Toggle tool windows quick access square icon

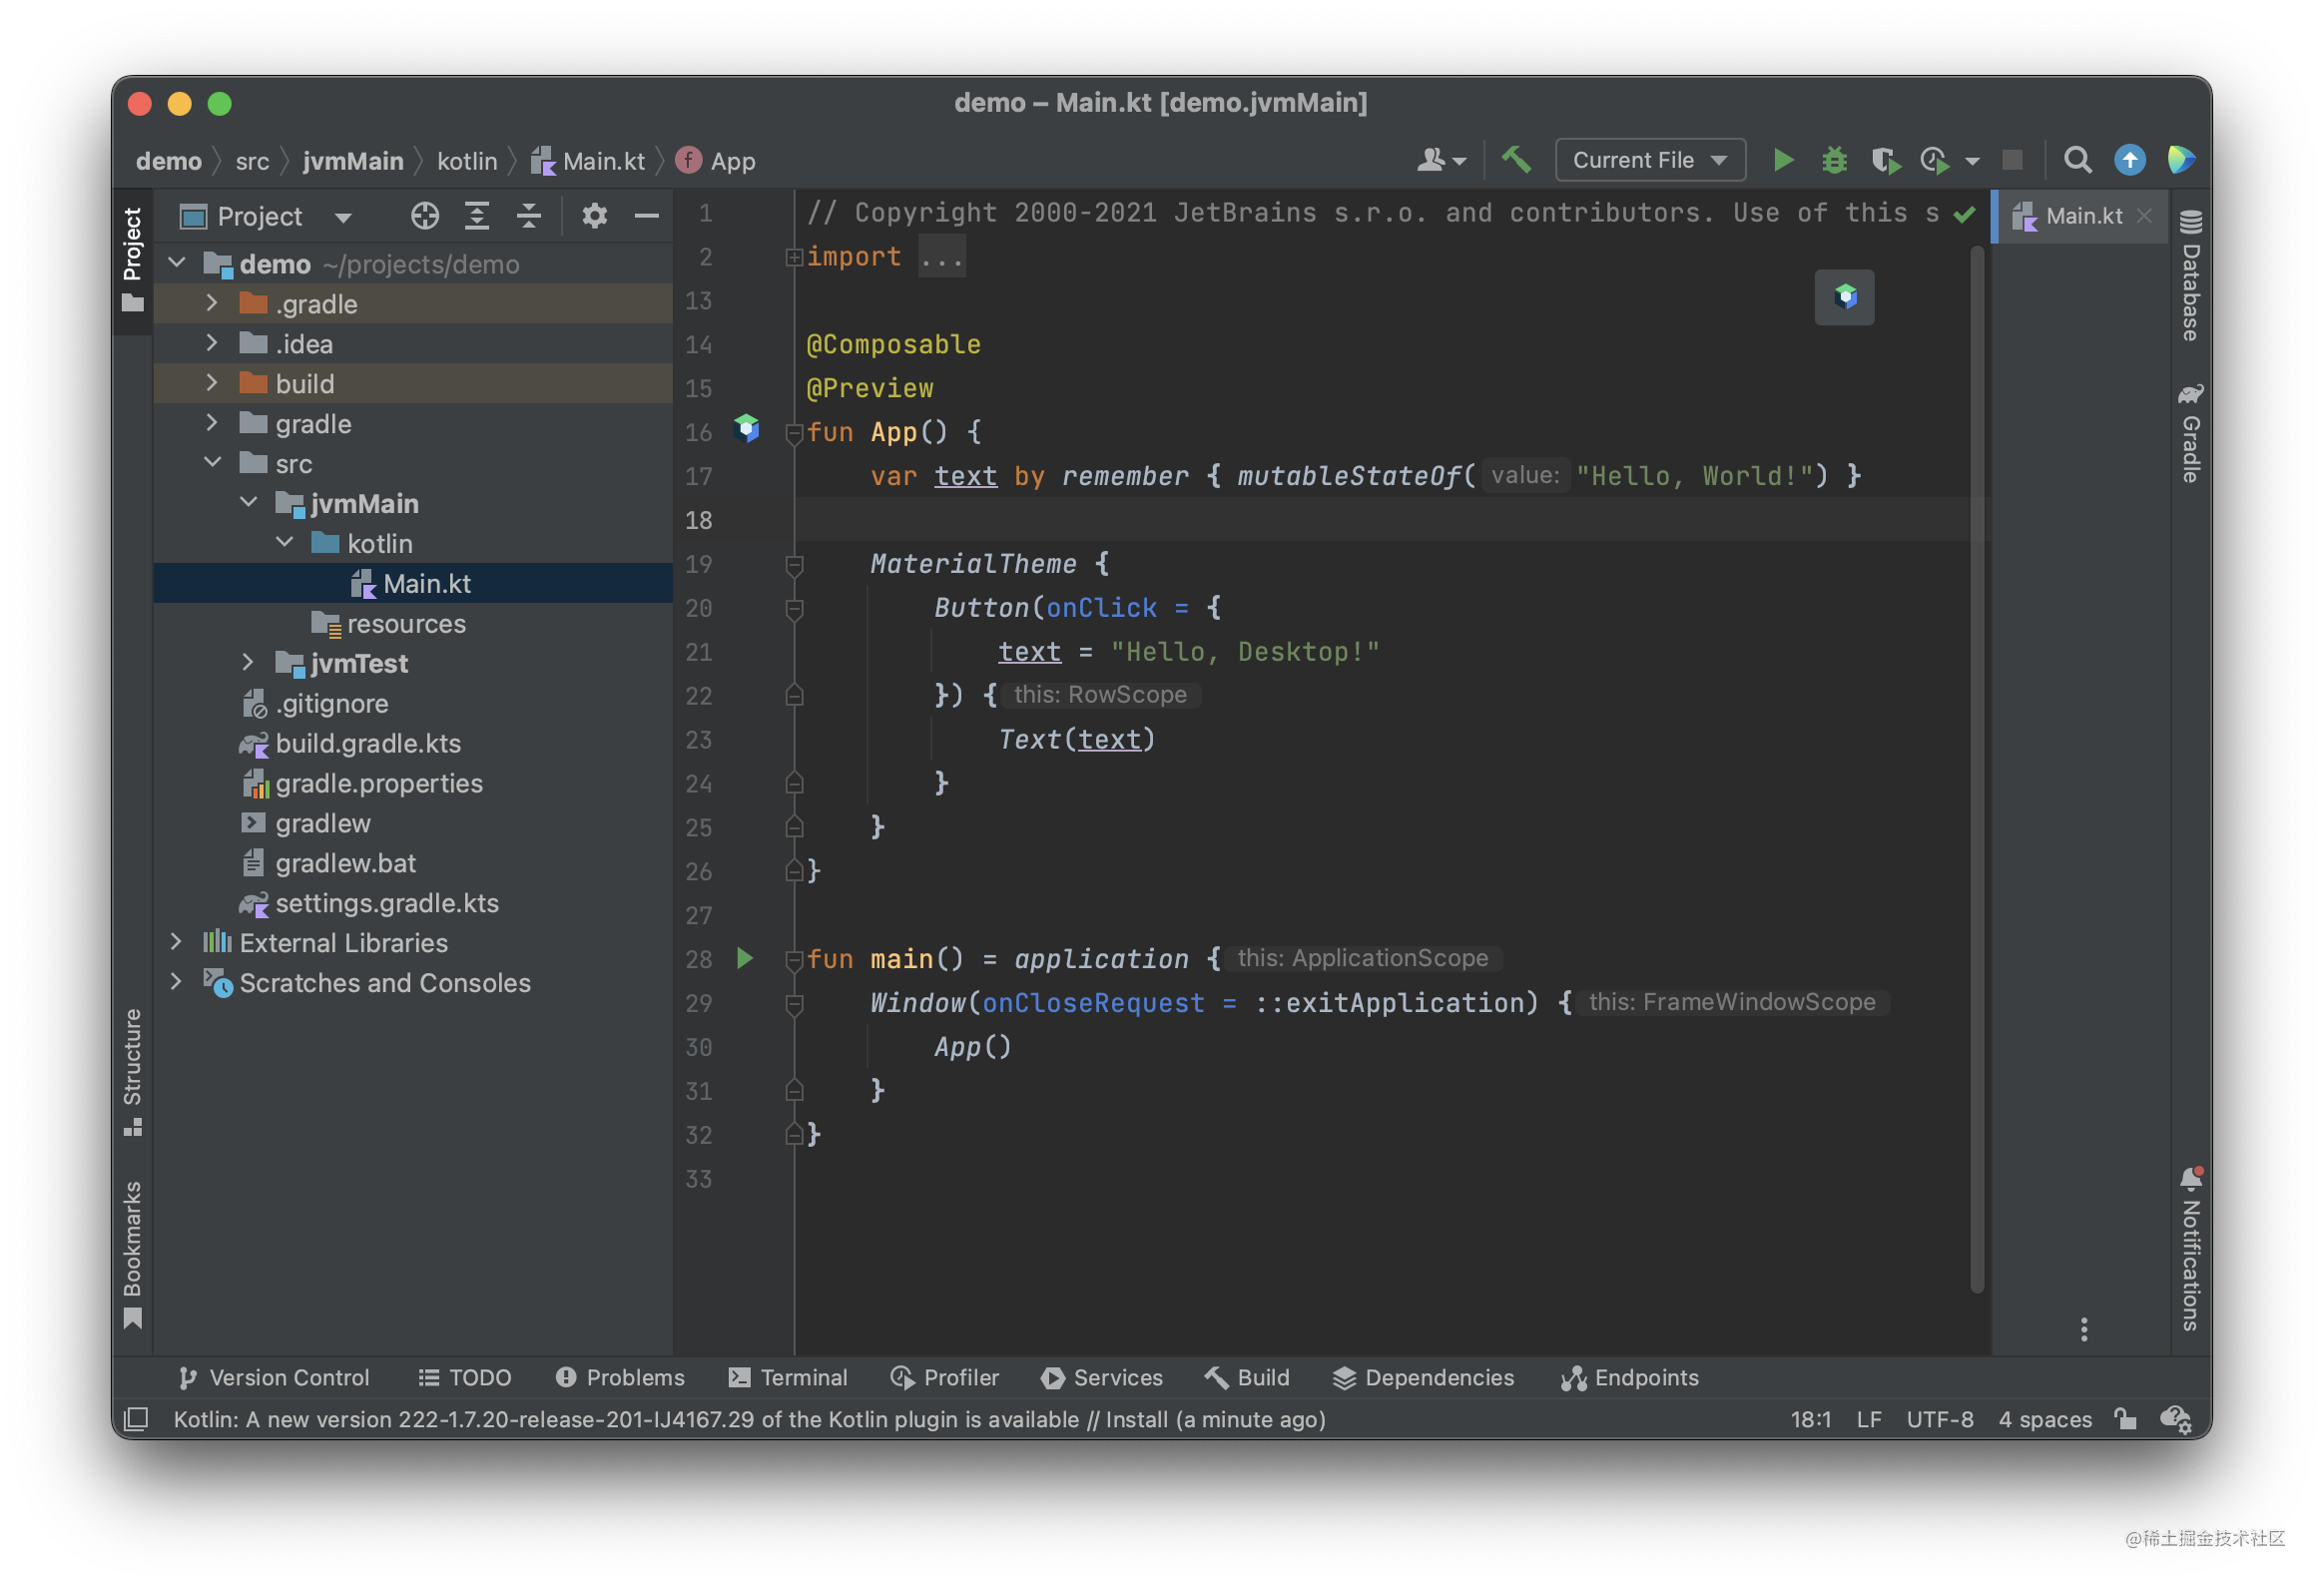136,1418
